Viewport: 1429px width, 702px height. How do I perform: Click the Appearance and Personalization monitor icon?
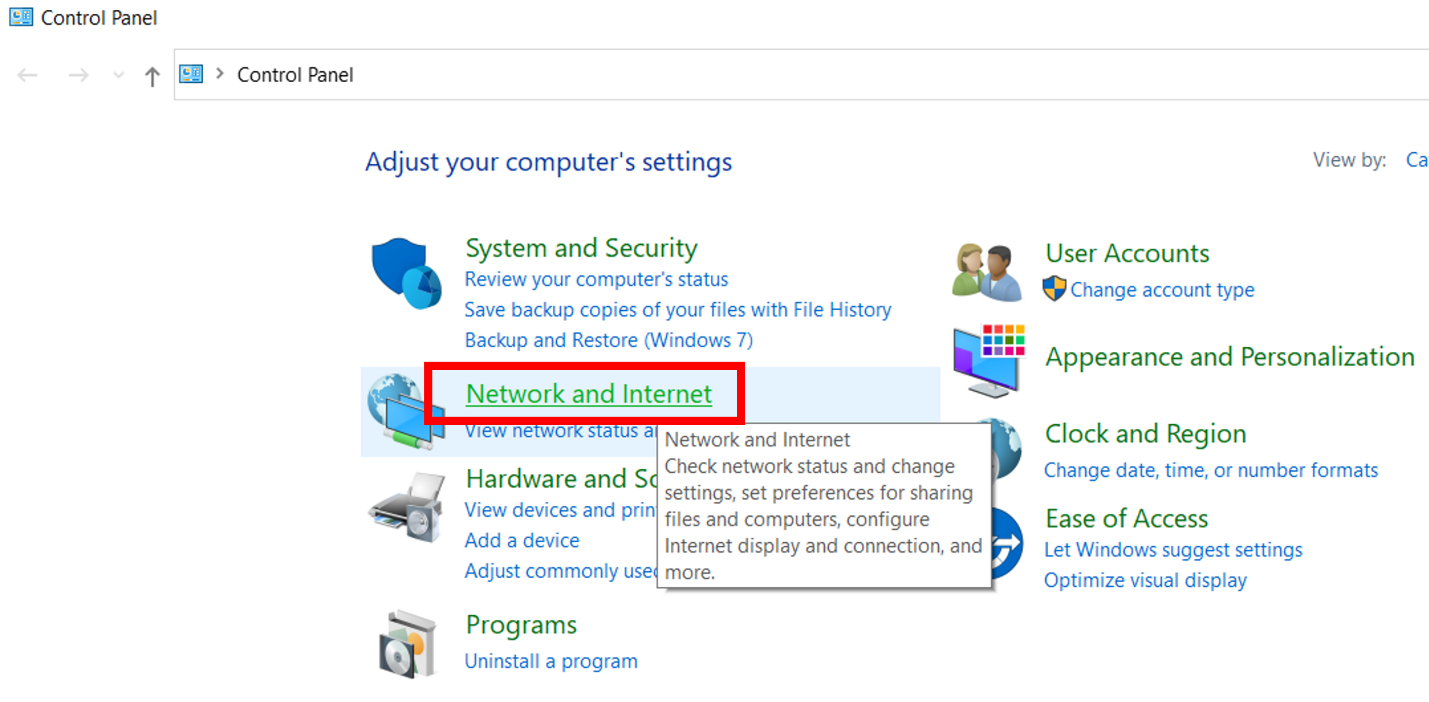click(x=989, y=358)
